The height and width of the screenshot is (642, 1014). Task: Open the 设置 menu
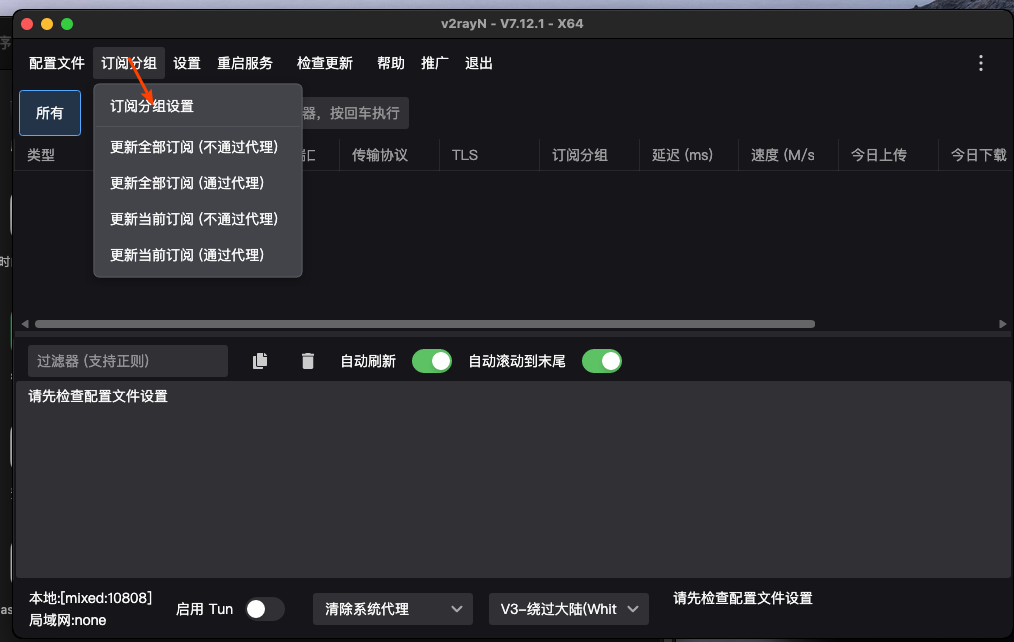click(187, 63)
